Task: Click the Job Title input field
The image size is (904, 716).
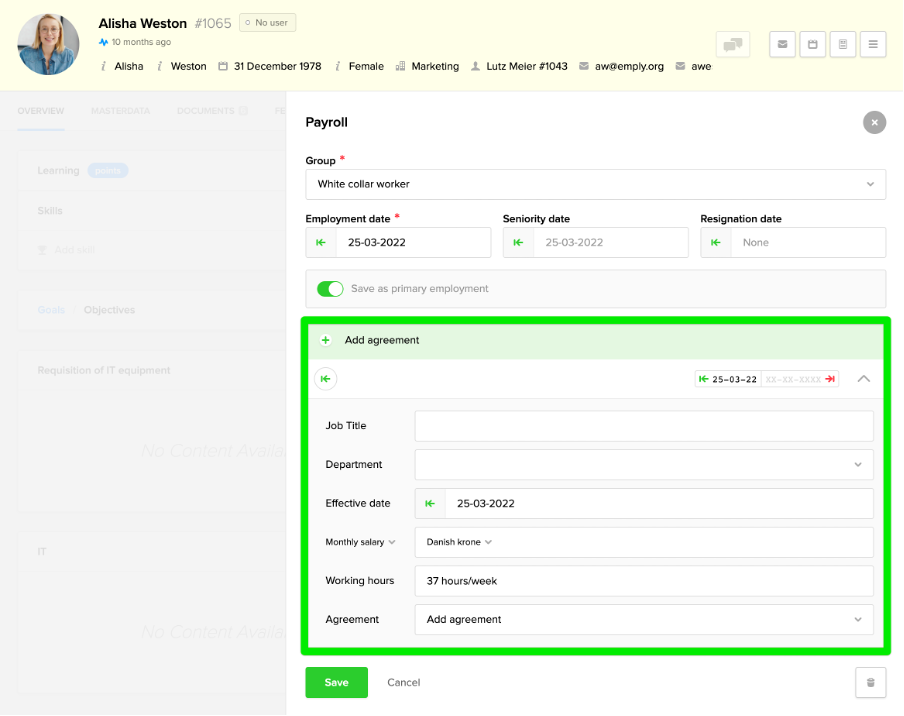Action: pos(643,426)
